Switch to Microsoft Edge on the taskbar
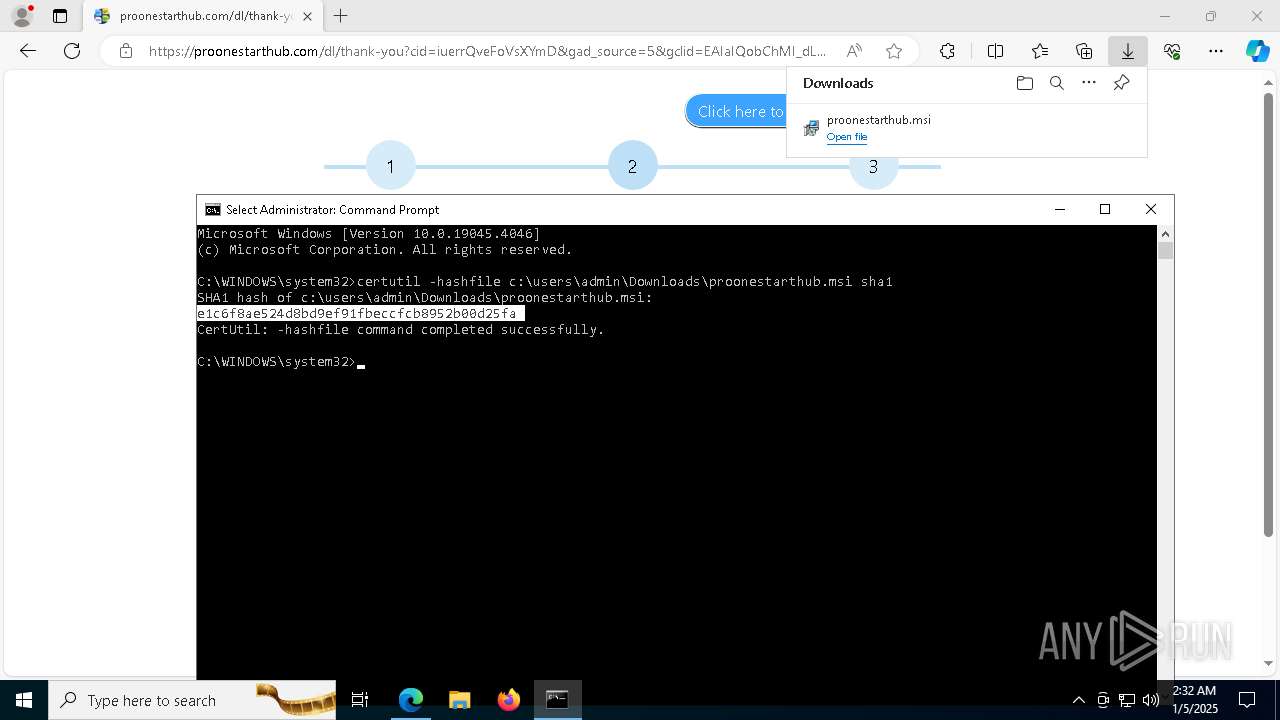Viewport: 1280px width, 720px height. point(411,700)
